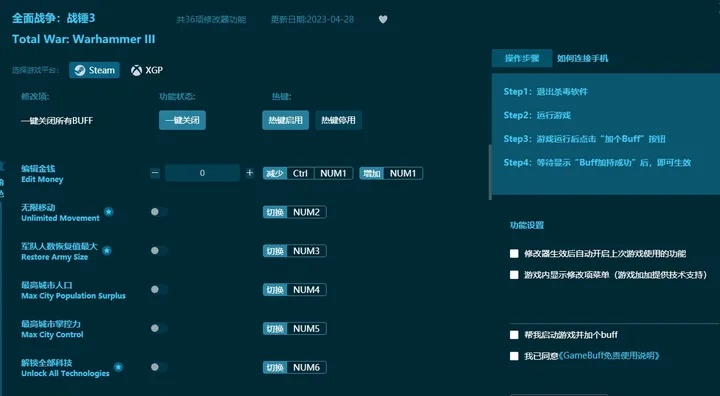
Task: Click Step4 Buff加持成功 instruction text
Action: [x=597, y=163]
